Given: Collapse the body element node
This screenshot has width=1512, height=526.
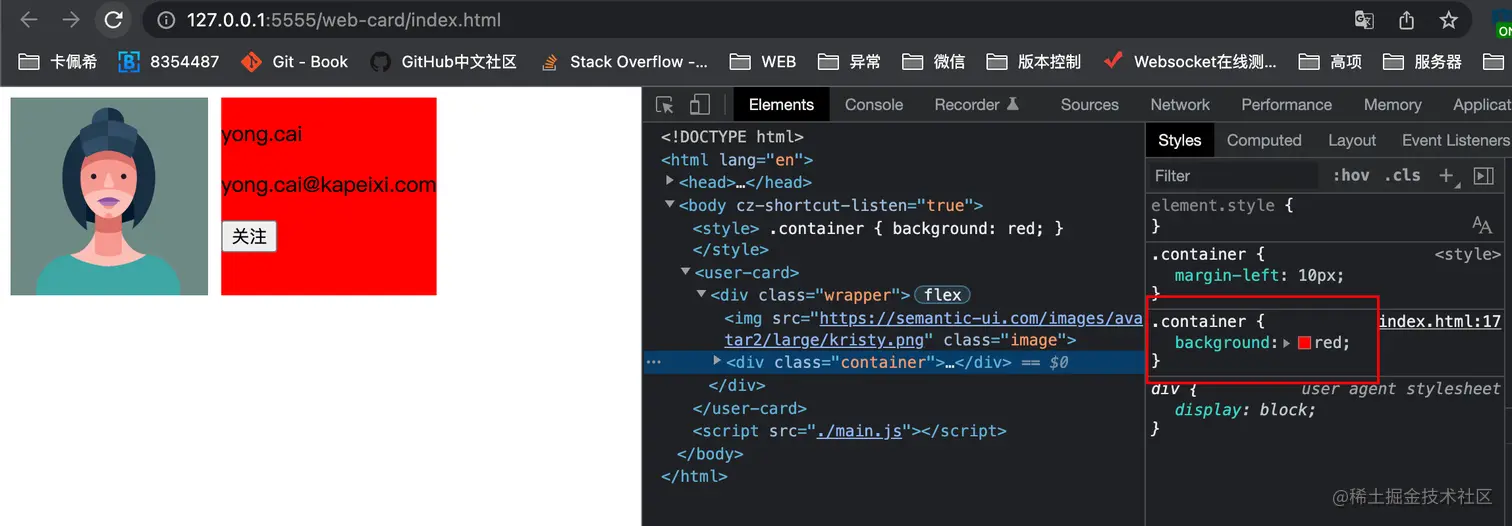Looking at the screenshot, I should tap(670, 205).
